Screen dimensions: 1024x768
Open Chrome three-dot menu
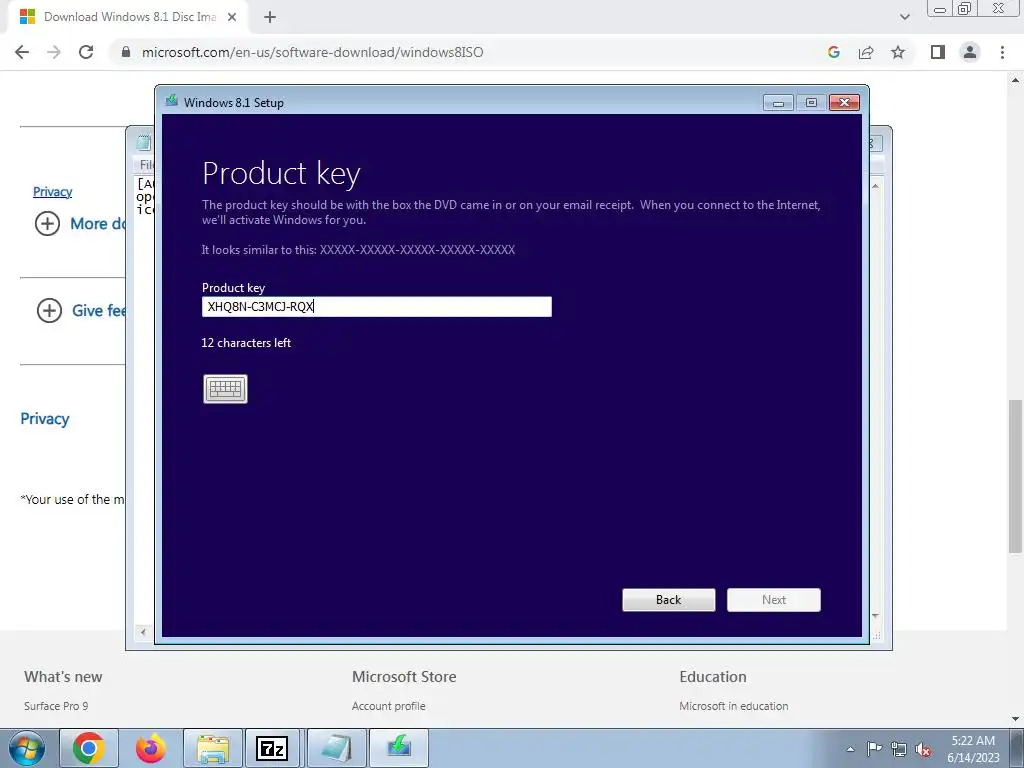(1002, 52)
